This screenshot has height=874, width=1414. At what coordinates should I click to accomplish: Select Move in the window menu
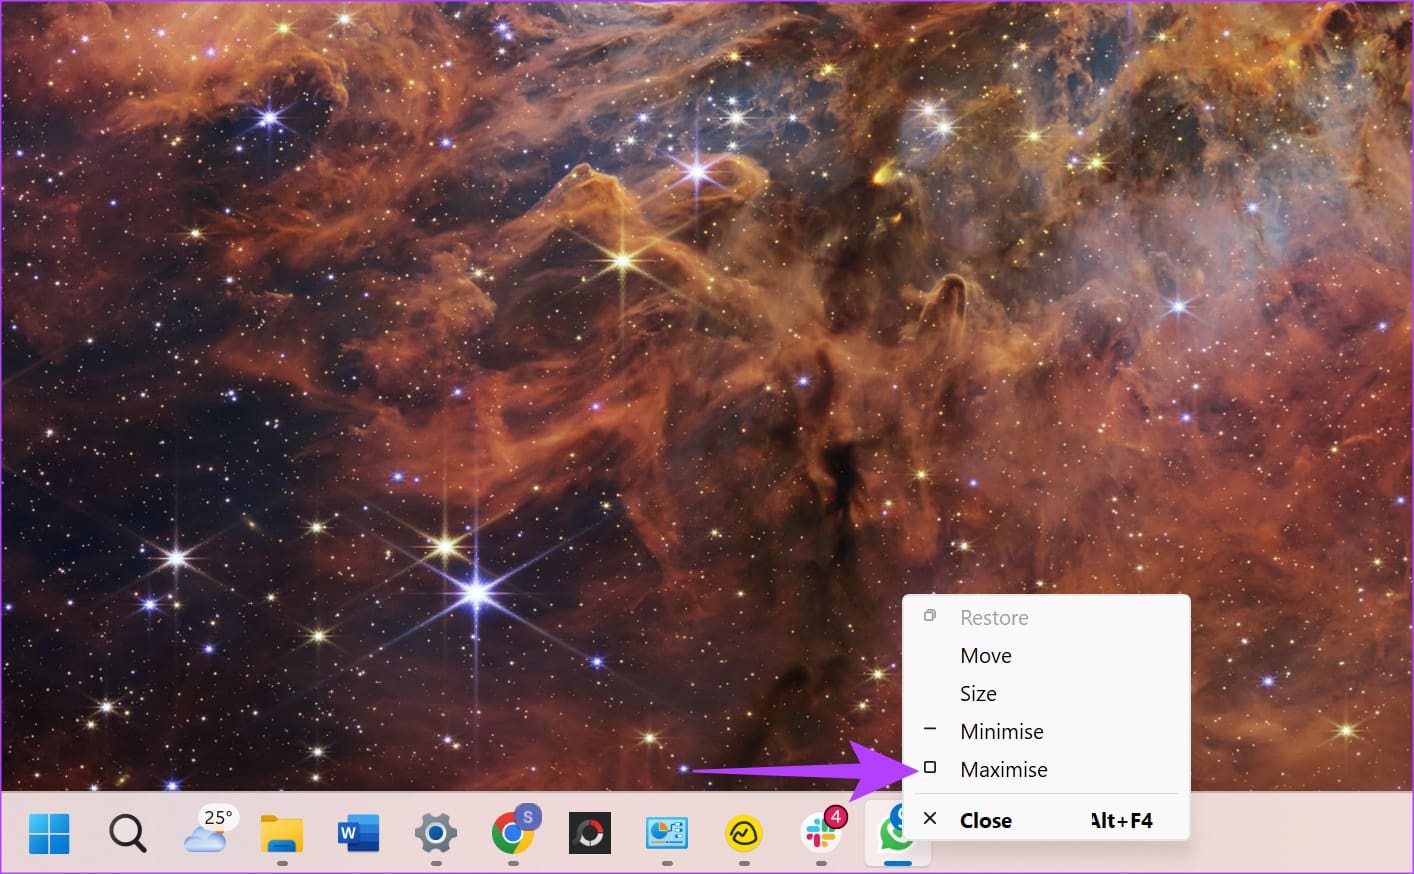click(986, 655)
